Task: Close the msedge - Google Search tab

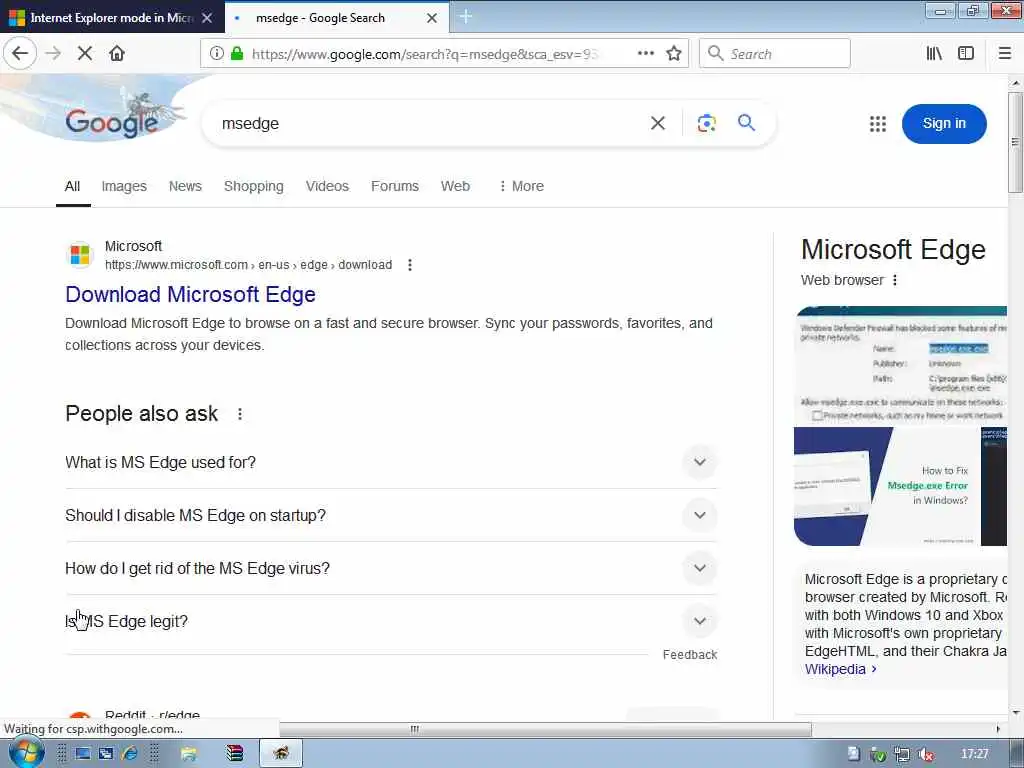Action: tap(432, 18)
